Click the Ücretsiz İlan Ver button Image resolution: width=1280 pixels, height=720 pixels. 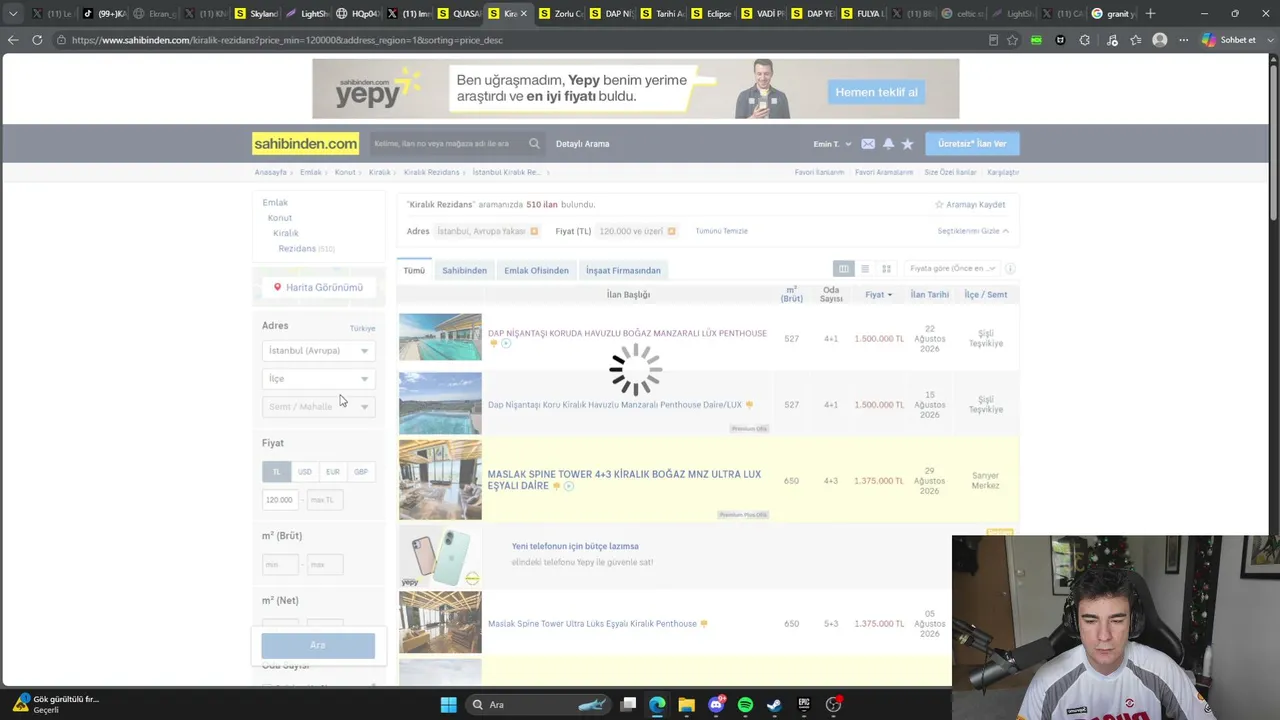point(972,144)
